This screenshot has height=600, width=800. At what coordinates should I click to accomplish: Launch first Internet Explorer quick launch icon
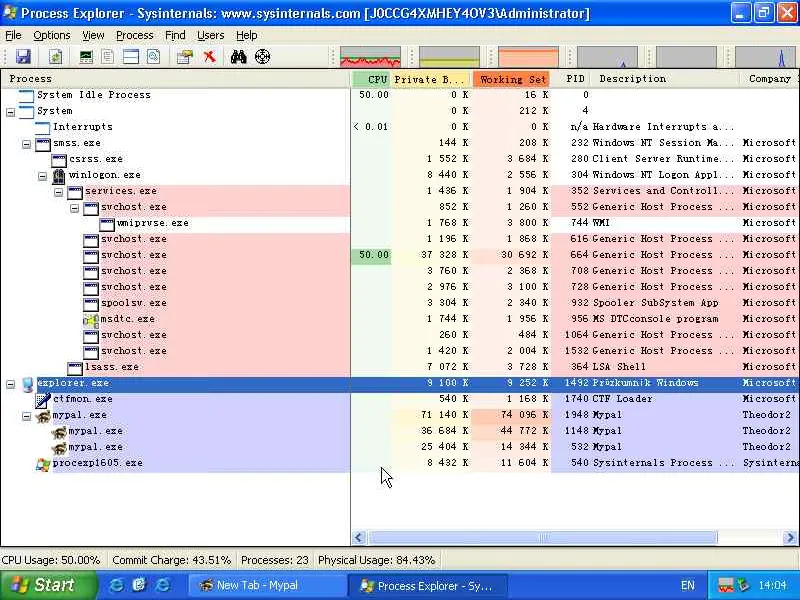pyautogui.click(x=117, y=585)
